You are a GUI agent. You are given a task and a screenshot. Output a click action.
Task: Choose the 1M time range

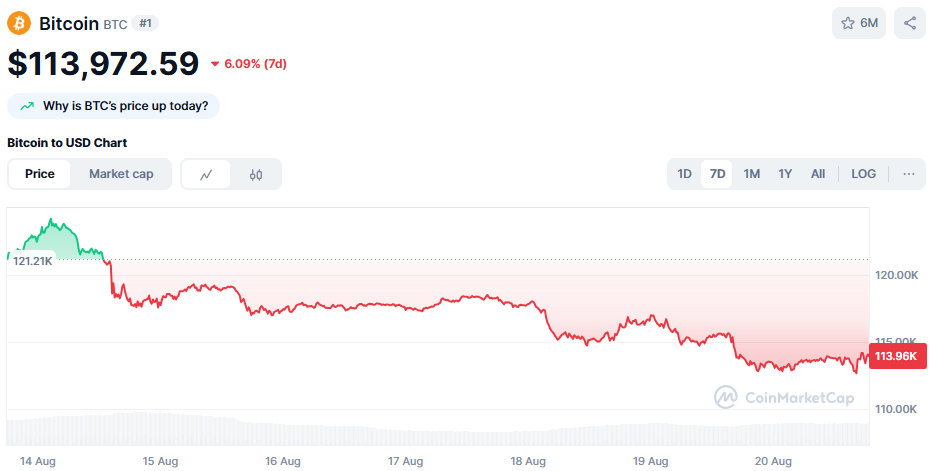(751, 174)
